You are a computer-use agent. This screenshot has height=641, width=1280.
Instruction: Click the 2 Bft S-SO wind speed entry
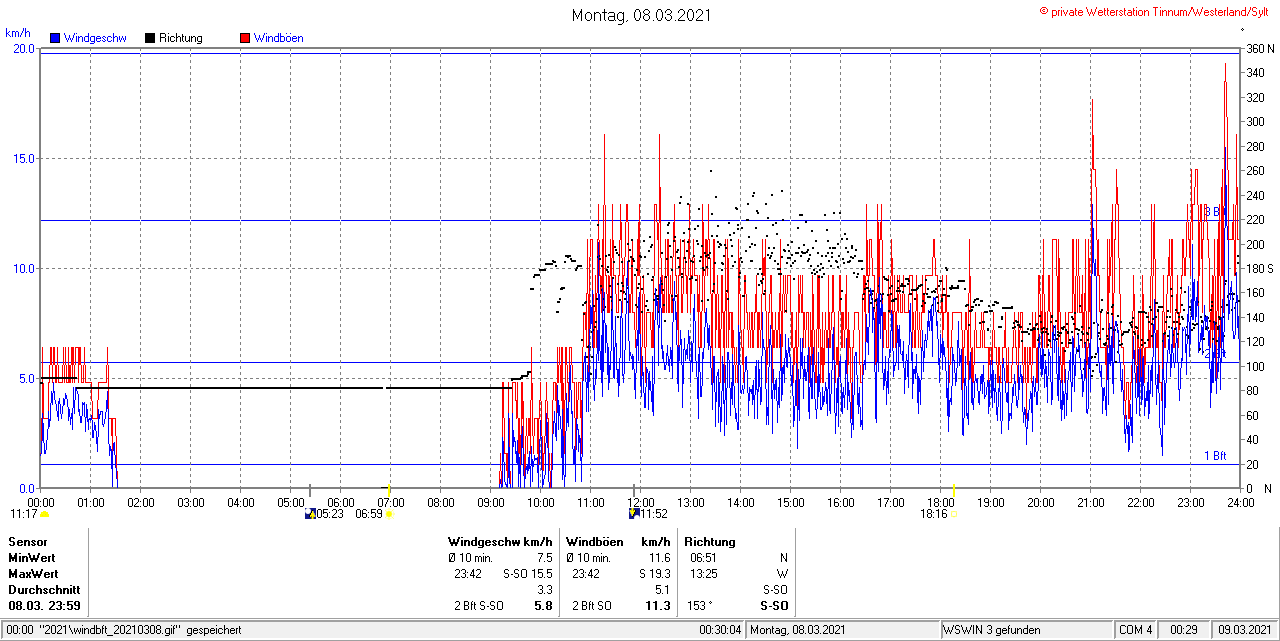click(x=479, y=606)
